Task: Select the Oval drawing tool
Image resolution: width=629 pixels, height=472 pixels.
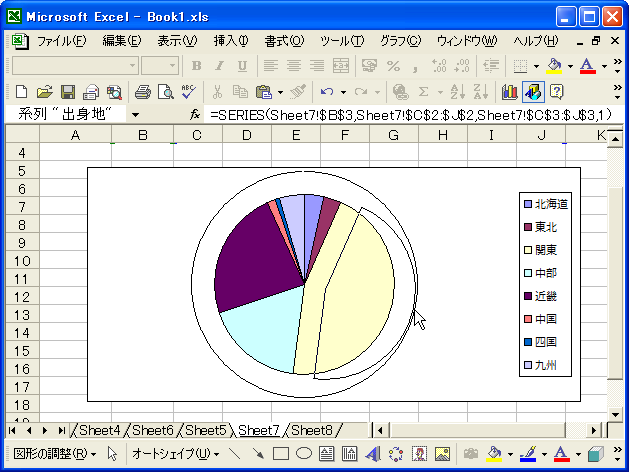Action: pos(304,454)
